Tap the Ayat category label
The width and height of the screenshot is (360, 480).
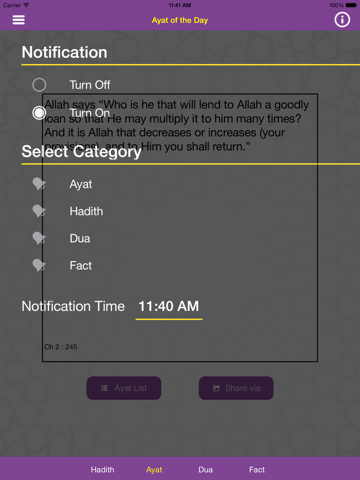tap(81, 184)
